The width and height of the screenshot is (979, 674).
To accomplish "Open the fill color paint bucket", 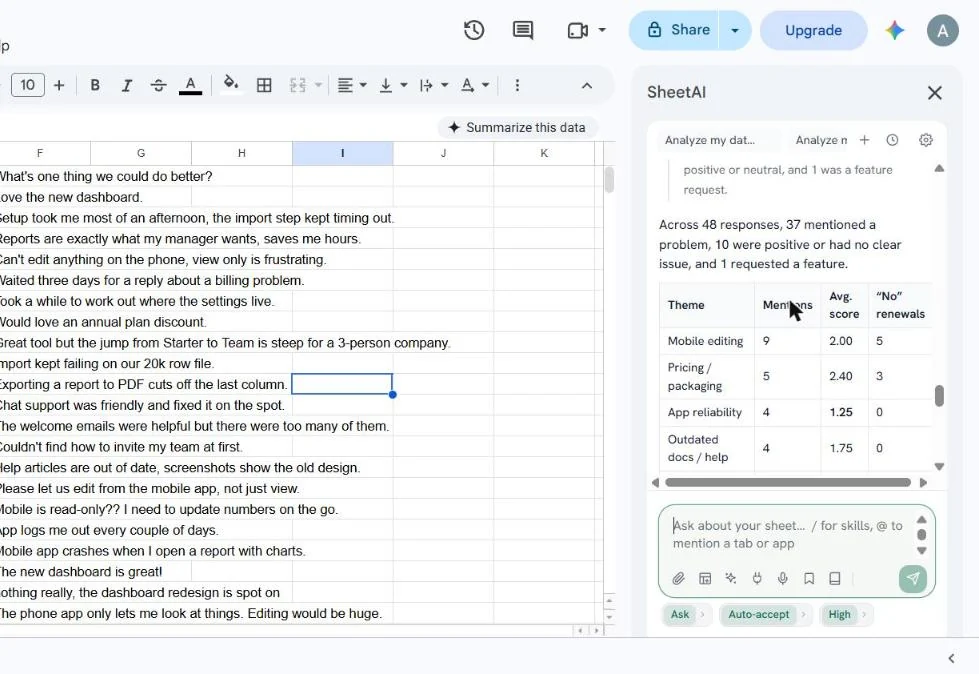I will [231, 84].
